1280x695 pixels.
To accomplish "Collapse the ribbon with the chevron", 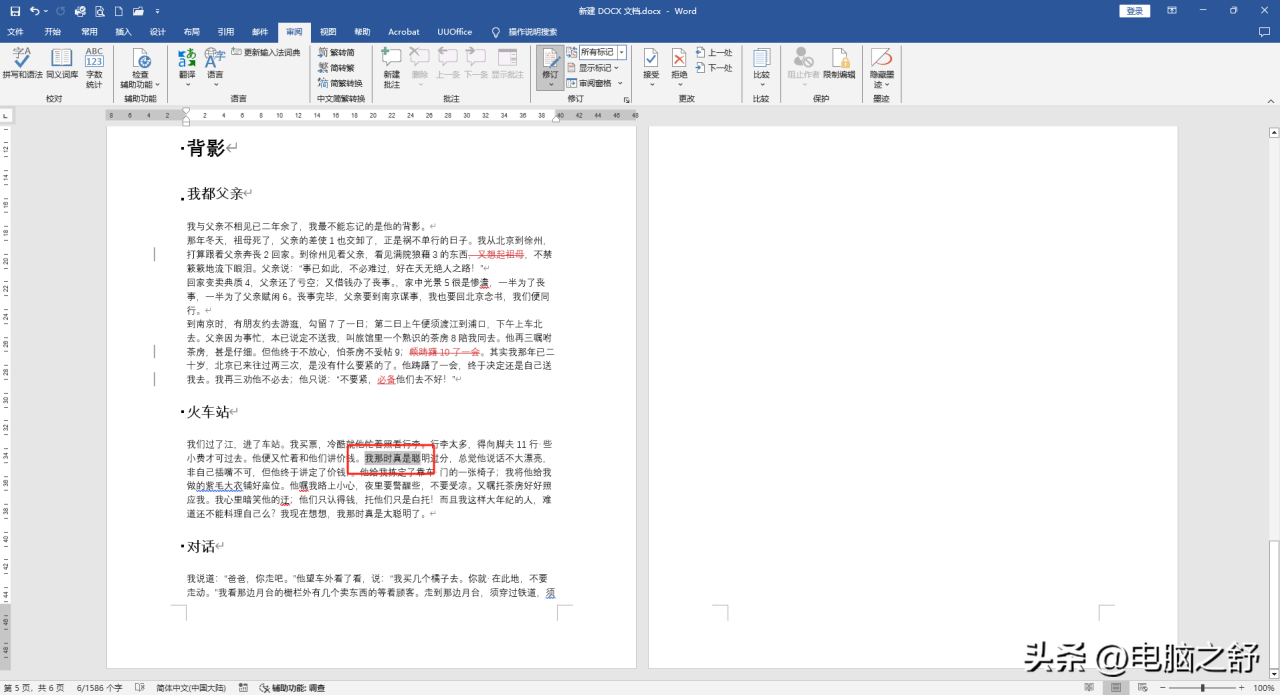I will (x=1270, y=100).
